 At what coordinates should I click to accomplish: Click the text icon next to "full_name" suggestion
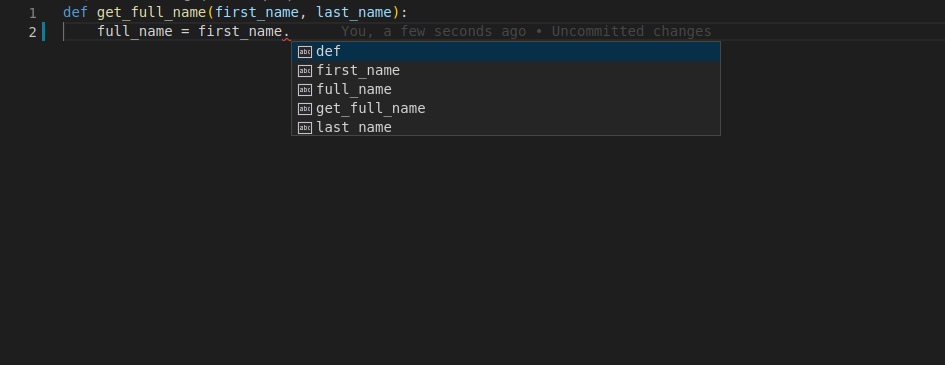click(305, 90)
